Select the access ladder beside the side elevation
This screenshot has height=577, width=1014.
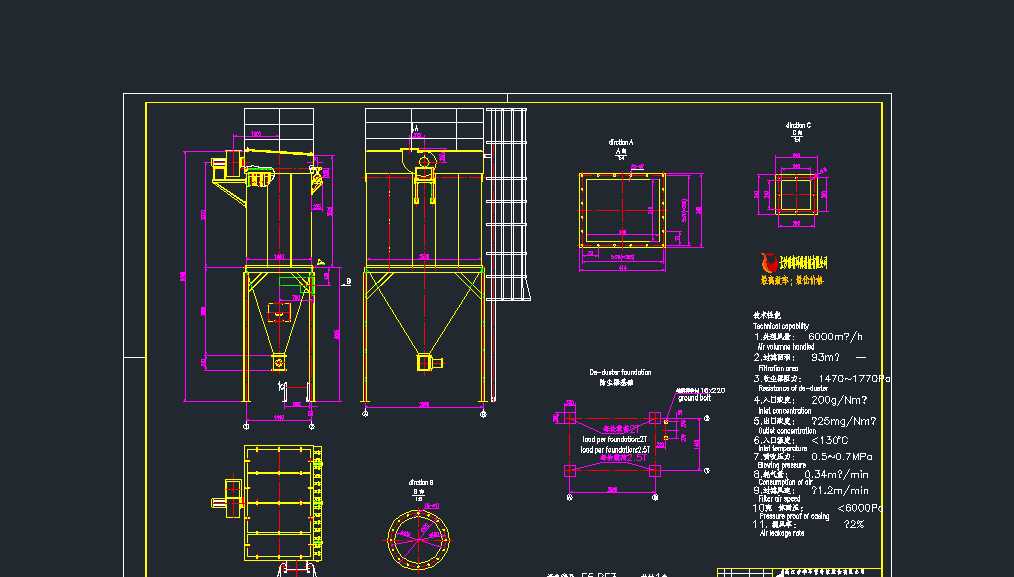click(x=507, y=204)
